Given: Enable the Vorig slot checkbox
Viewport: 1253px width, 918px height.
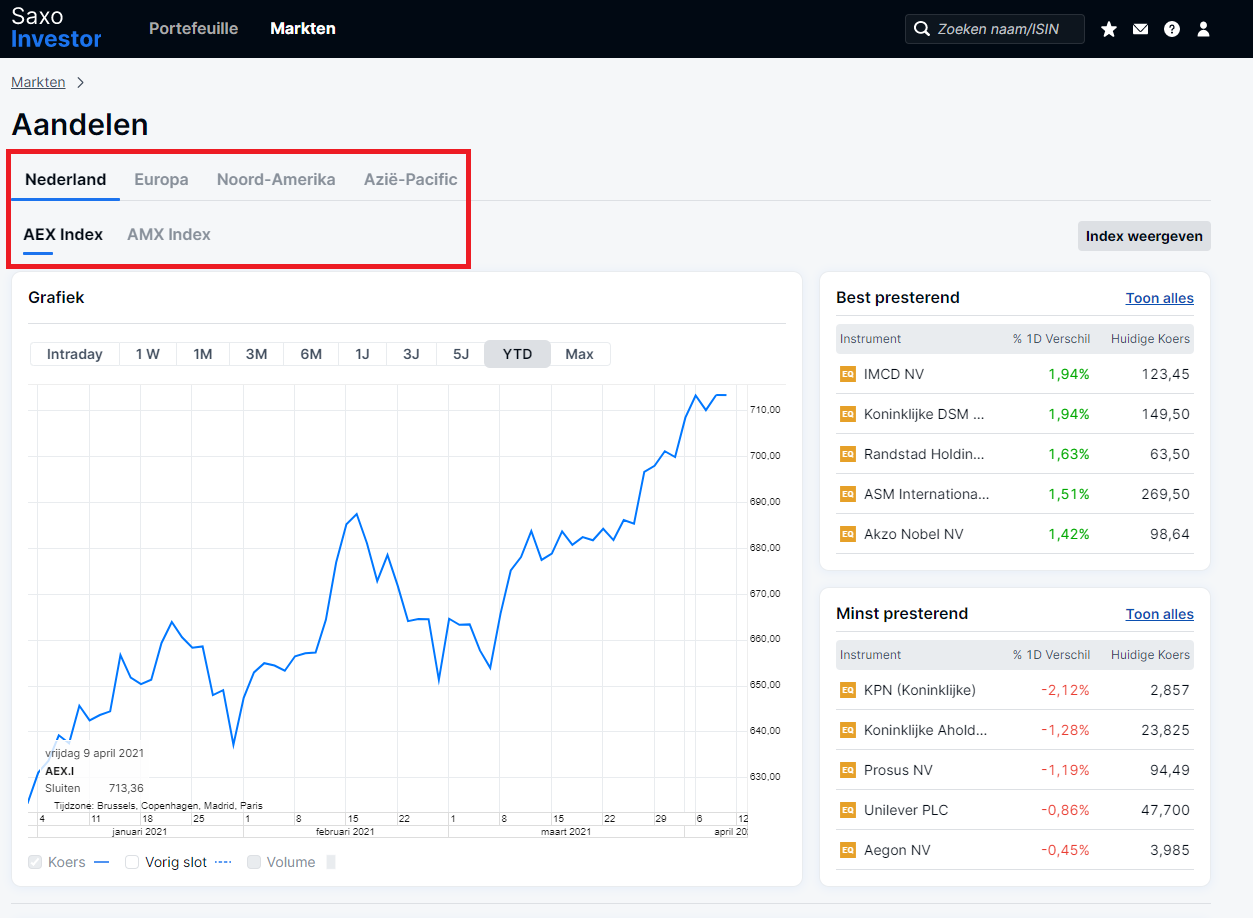Looking at the screenshot, I should pyautogui.click(x=132, y=862).
